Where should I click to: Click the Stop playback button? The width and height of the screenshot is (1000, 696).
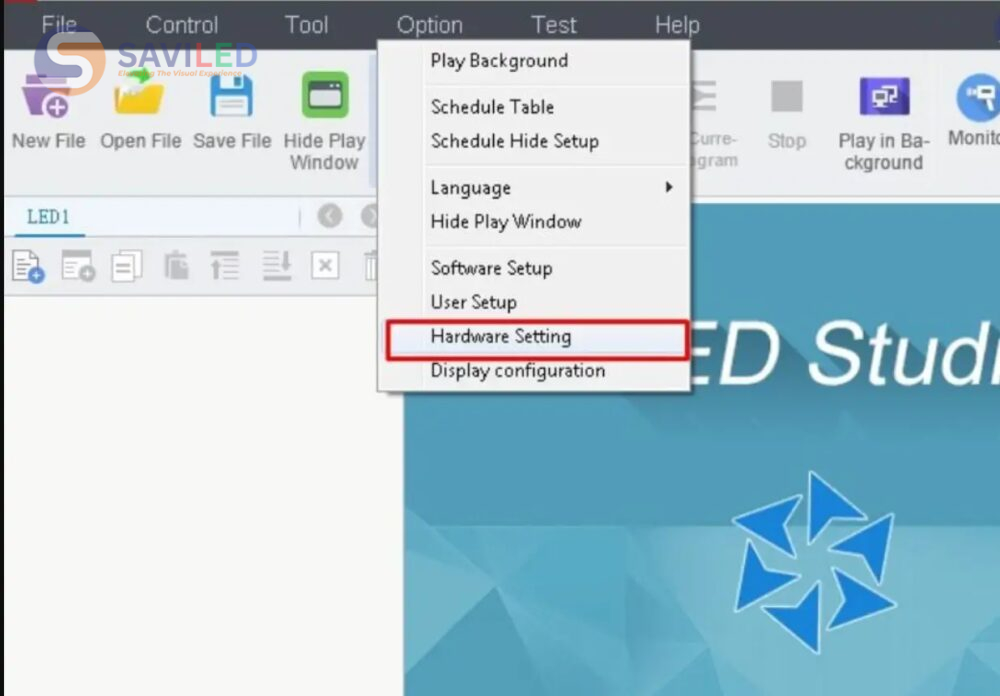click(787, 98)
